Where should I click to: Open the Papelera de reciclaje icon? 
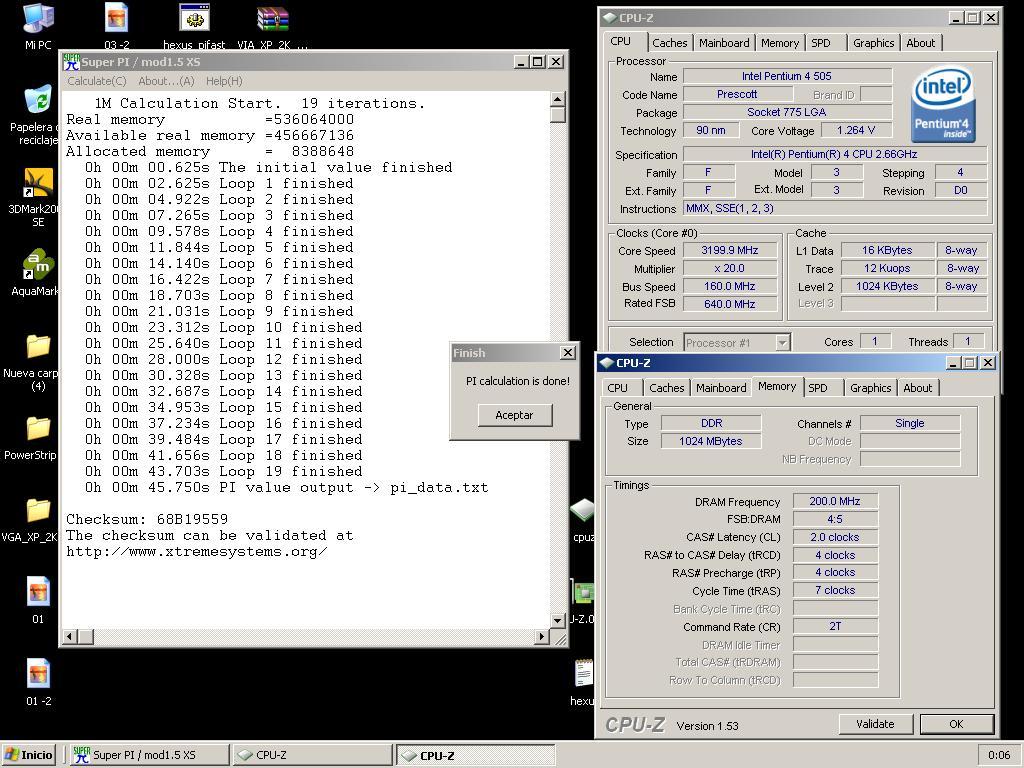coord(38,99)
